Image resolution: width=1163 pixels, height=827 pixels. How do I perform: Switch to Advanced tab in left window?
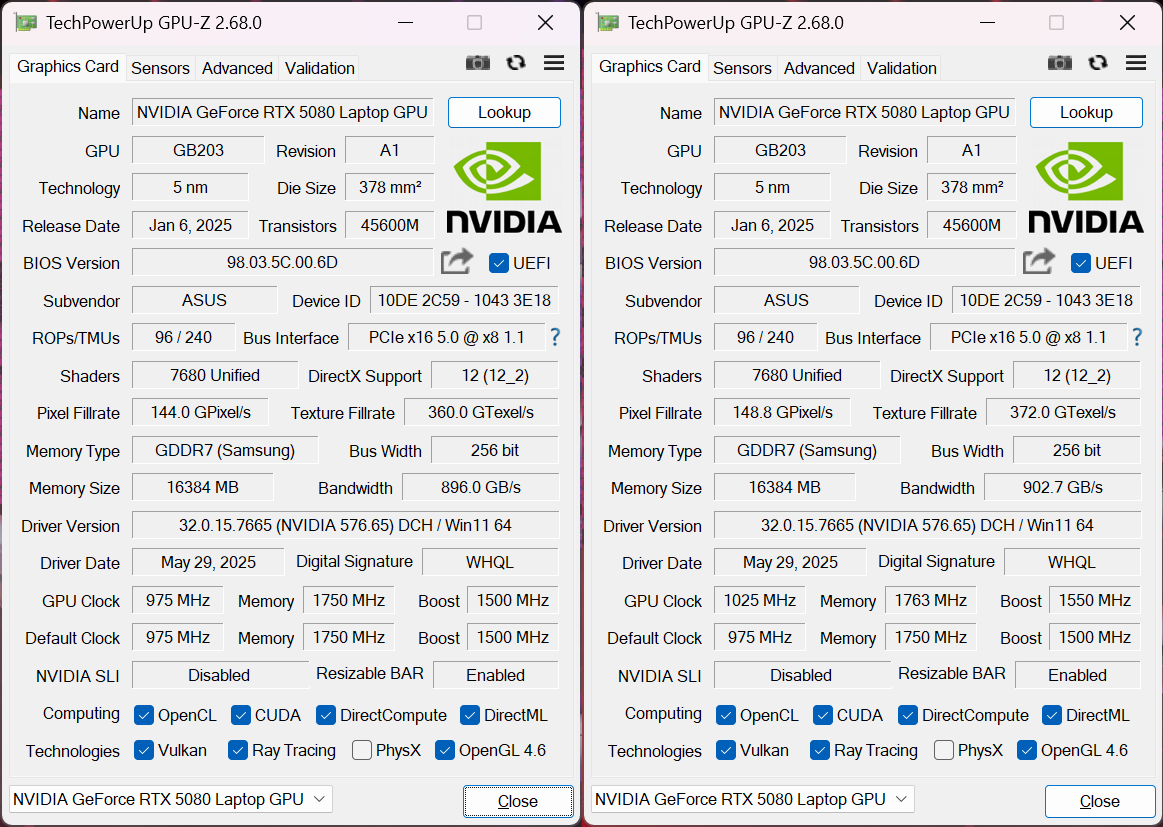pos(237,68)
